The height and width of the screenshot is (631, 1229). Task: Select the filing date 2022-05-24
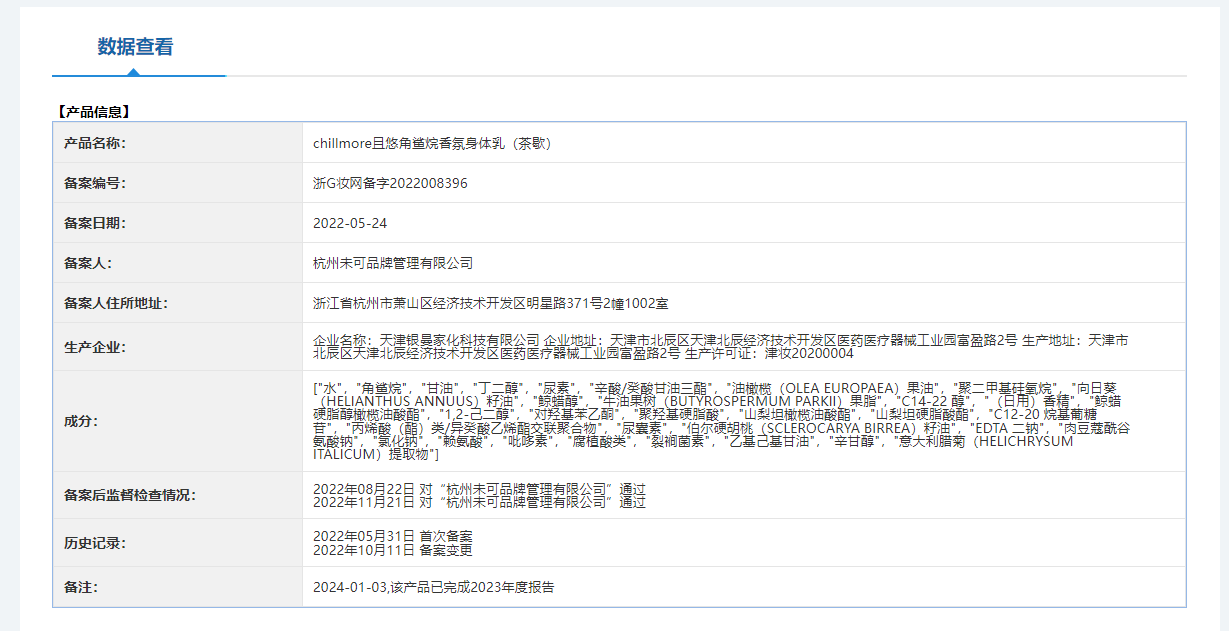[x=350, y=223]
